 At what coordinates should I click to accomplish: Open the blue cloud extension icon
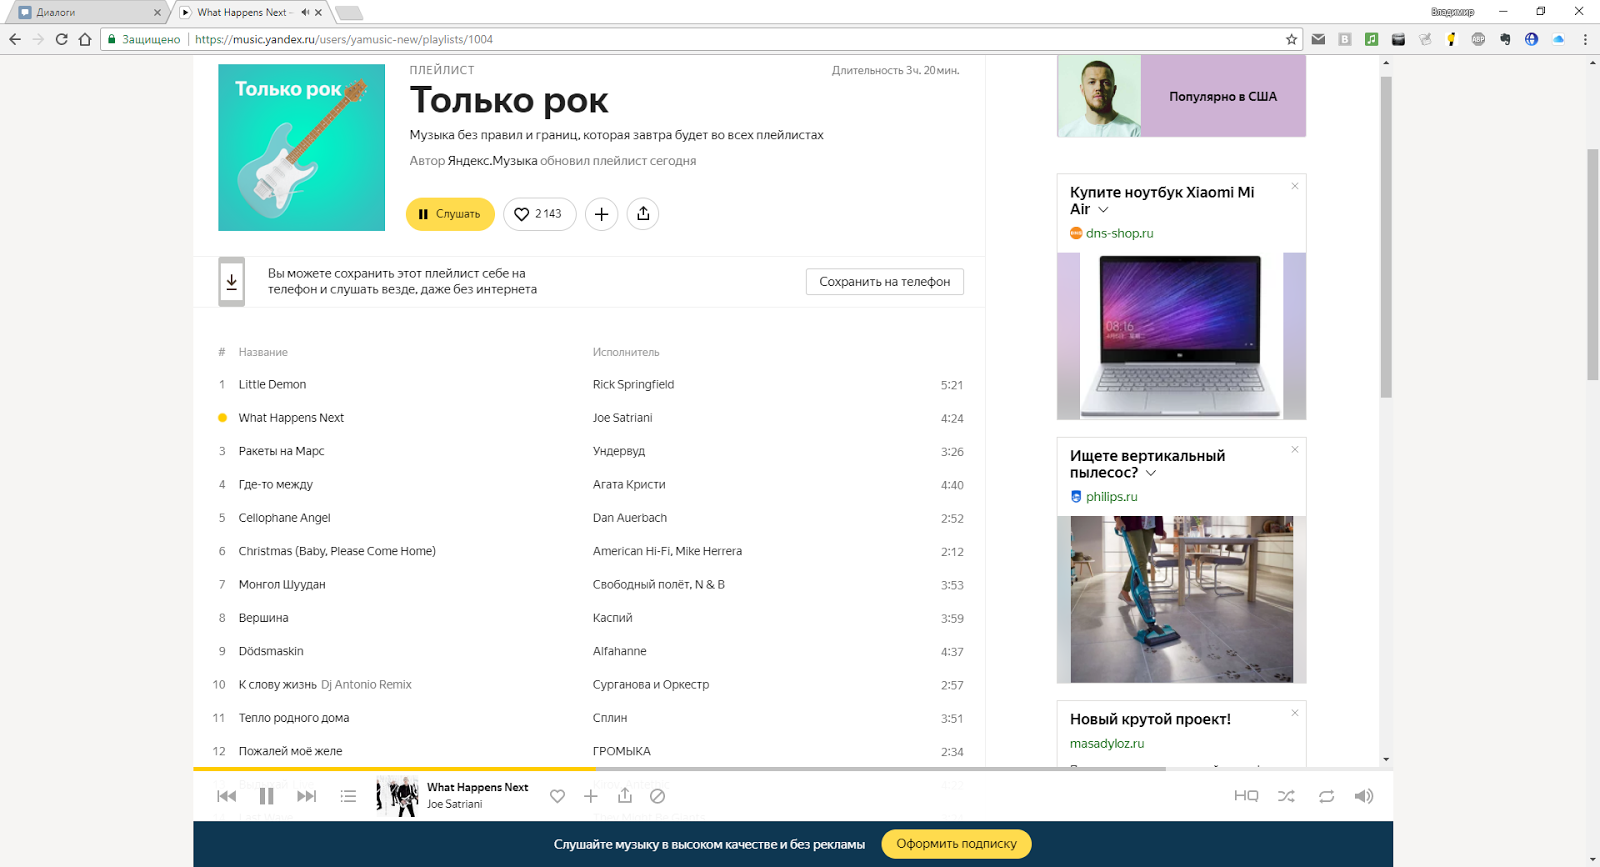click(x=1558, y=39)
